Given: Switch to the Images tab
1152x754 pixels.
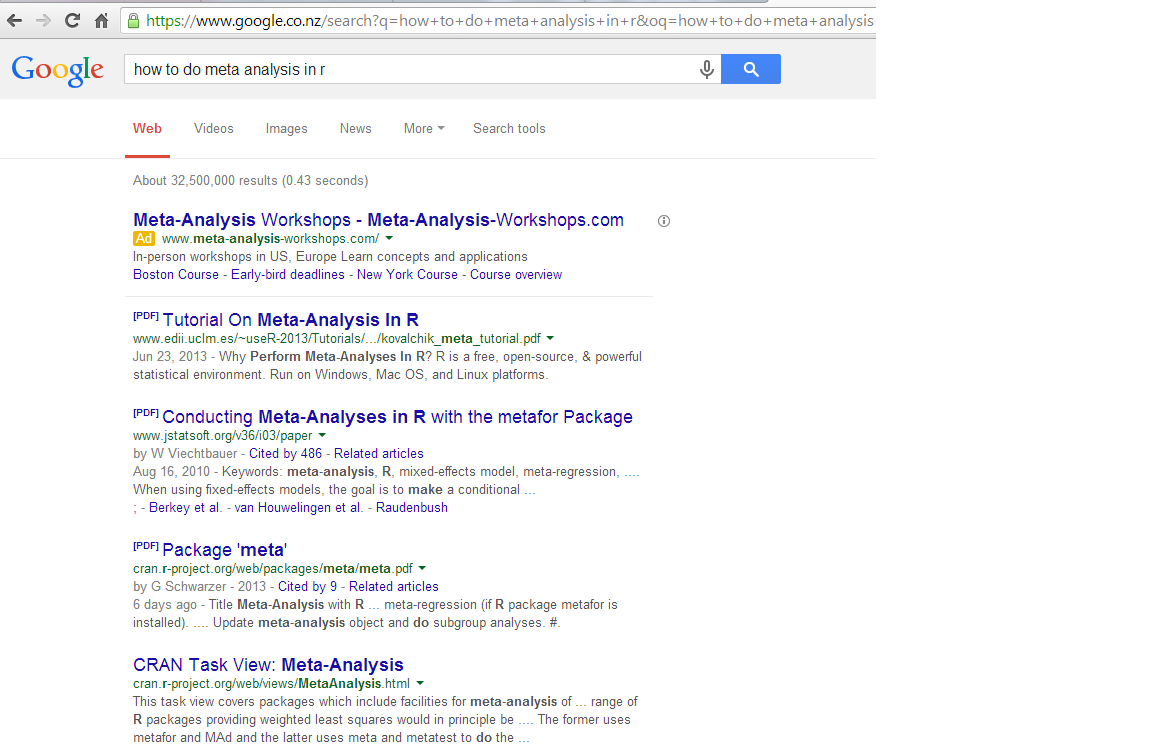Looking at the screenshot, I should [287, 129].
